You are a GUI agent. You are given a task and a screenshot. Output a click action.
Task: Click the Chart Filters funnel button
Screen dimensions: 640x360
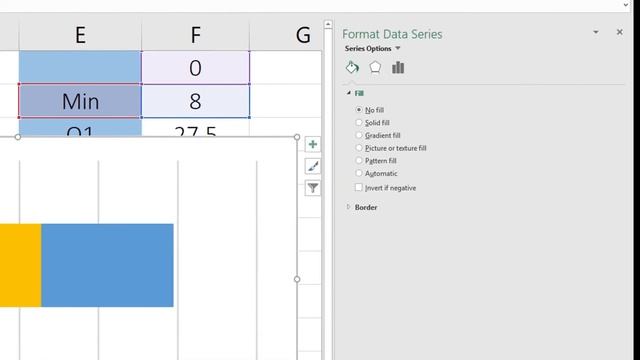pyautogui.click(x=313, y=188)
